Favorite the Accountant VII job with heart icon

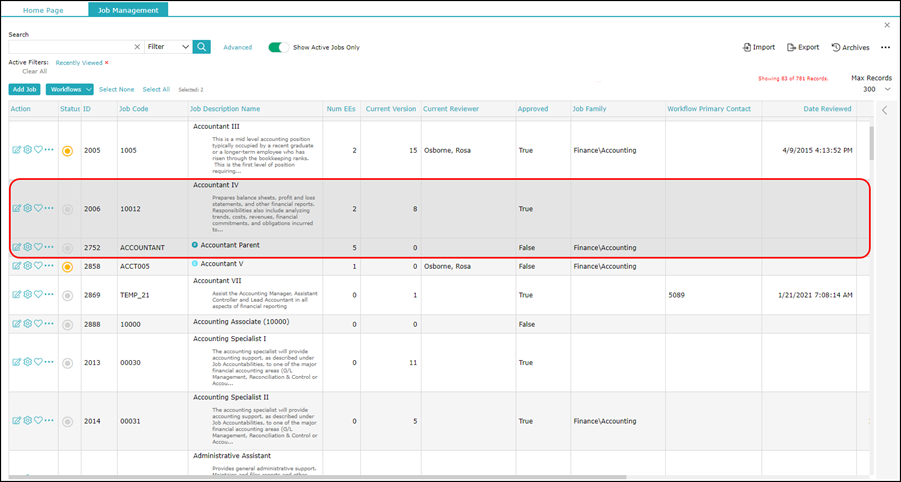tap(38, 296)
